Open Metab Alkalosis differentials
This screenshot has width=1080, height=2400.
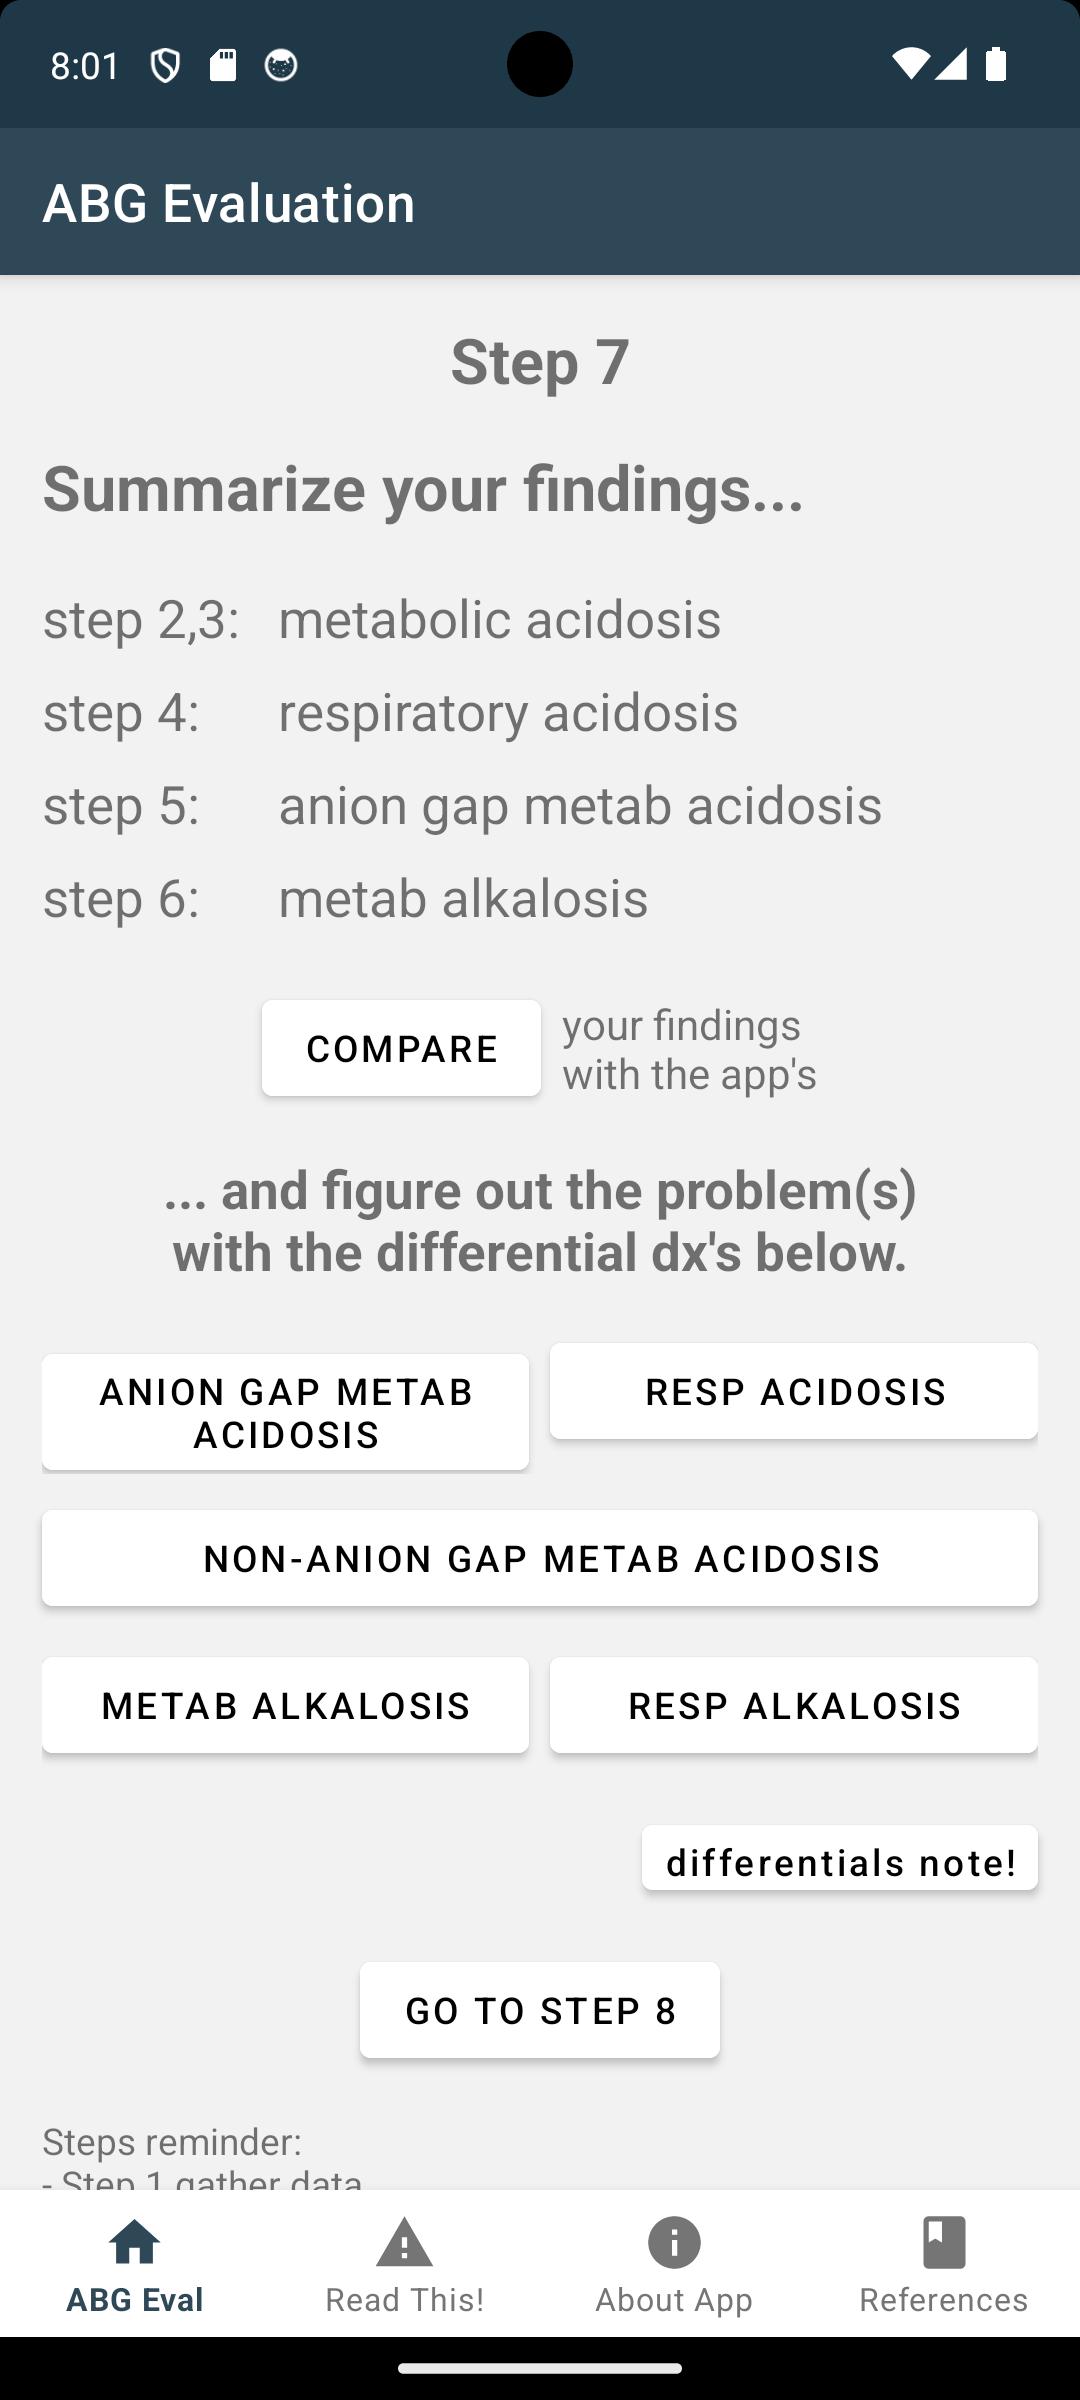point(285,1705)
